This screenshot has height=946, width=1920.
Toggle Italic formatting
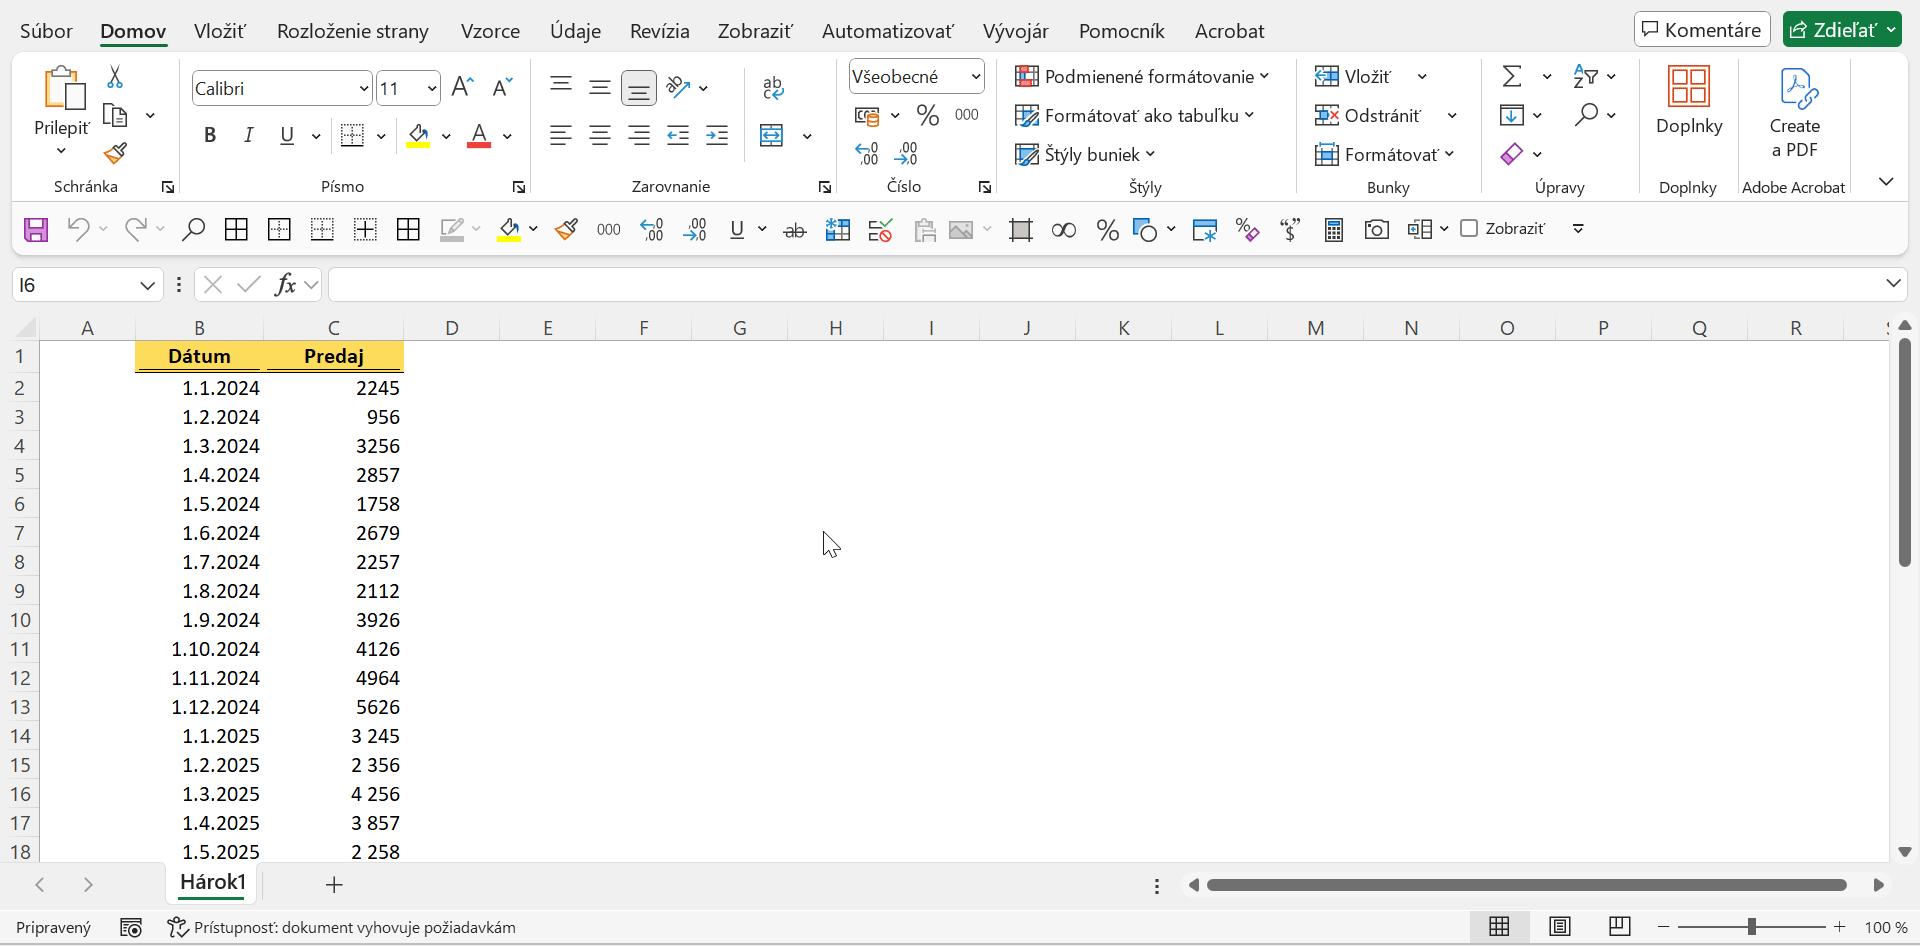point(248,135)
